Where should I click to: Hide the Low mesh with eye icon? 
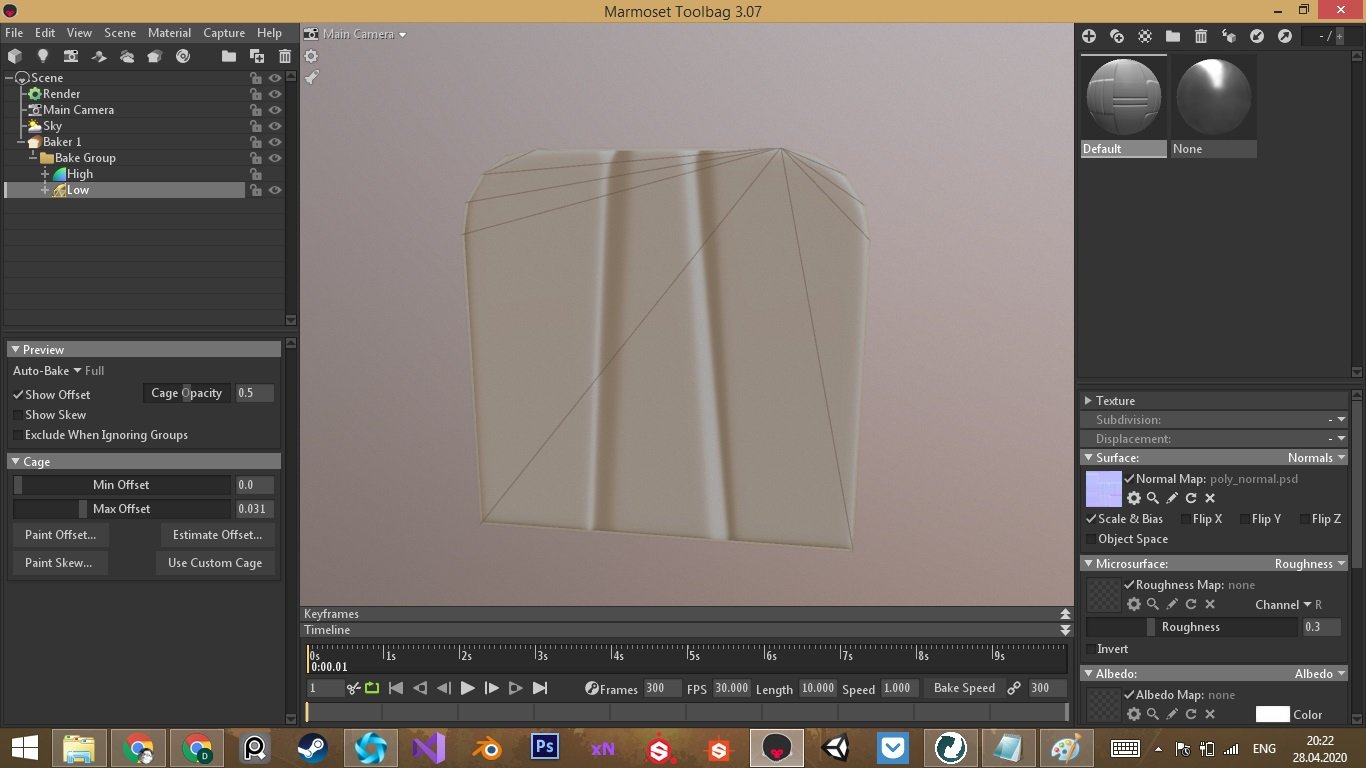coord(274,190)
